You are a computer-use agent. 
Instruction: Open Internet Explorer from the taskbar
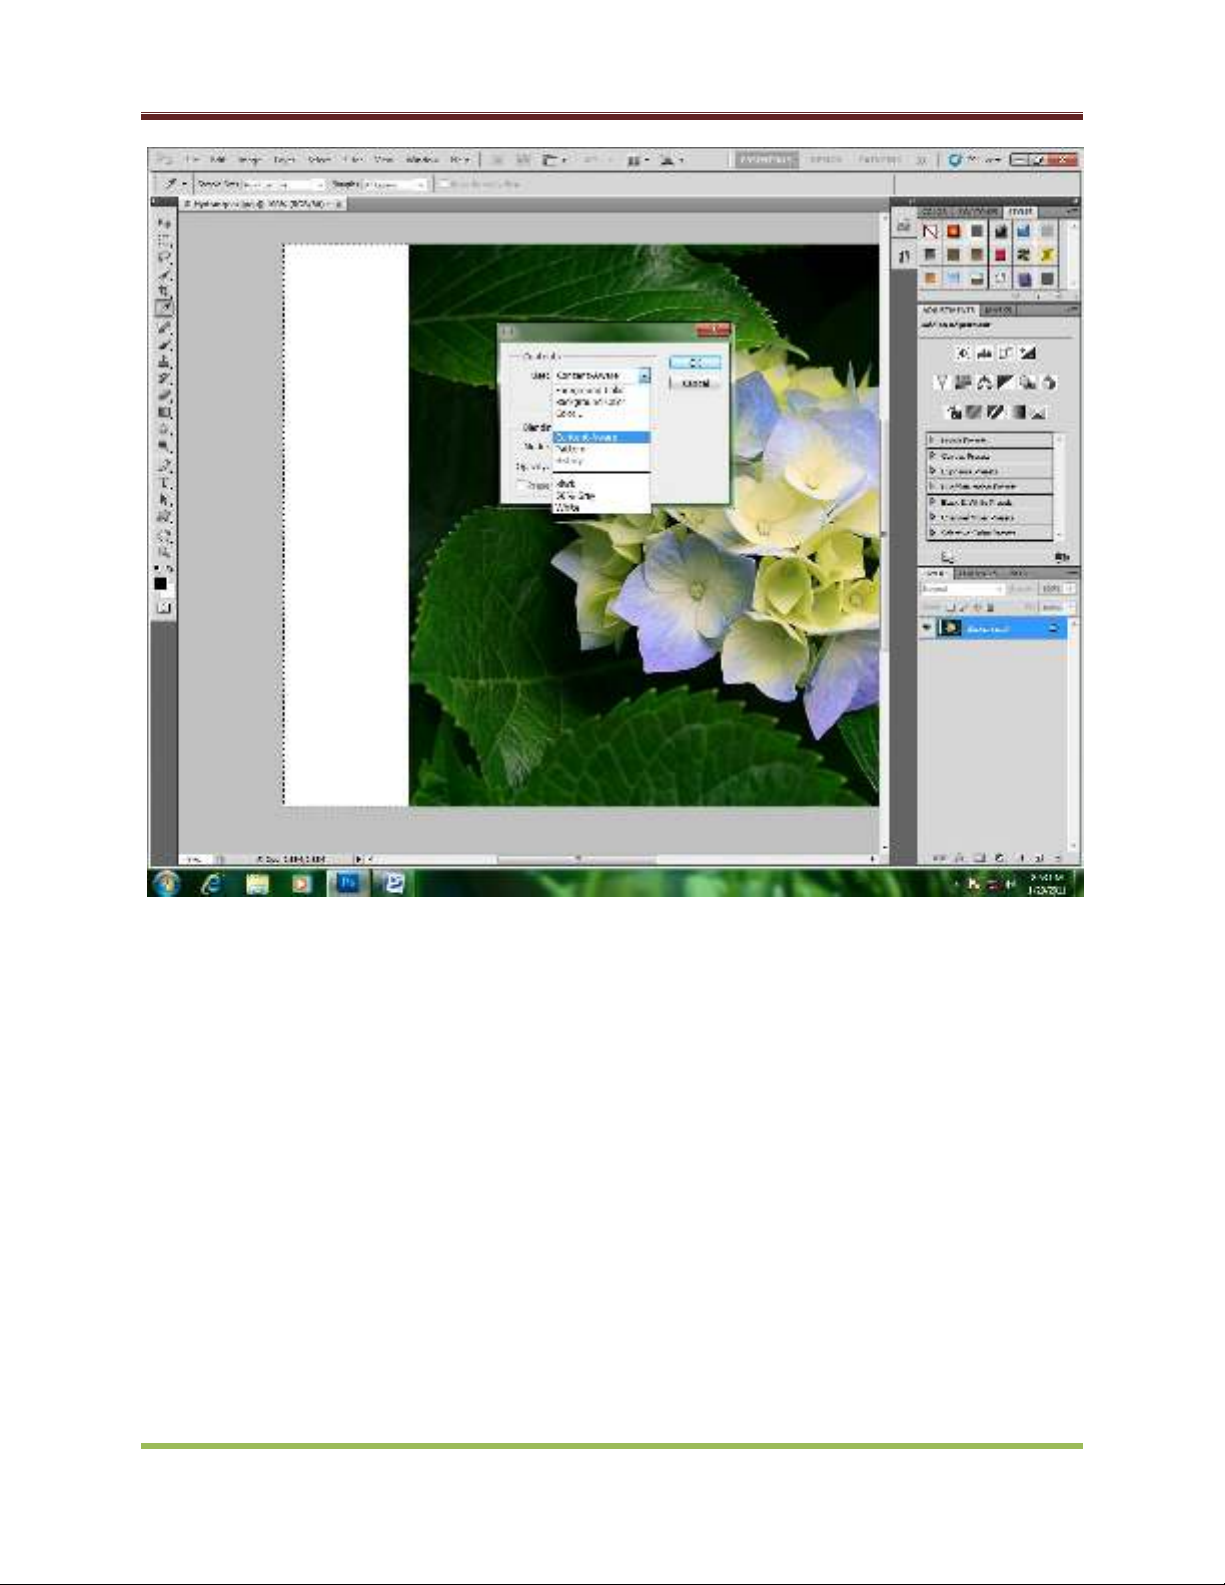click(211, 883)
